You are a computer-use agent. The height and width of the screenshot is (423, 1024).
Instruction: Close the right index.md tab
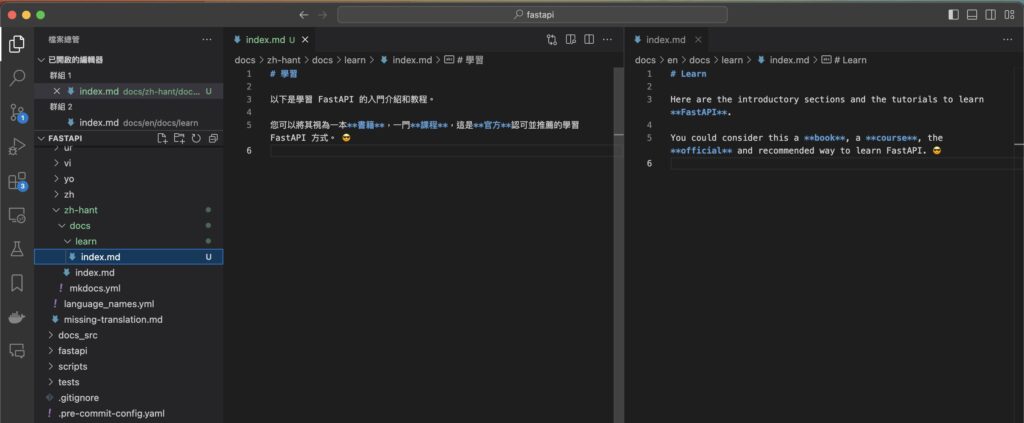tap(698, 39)
